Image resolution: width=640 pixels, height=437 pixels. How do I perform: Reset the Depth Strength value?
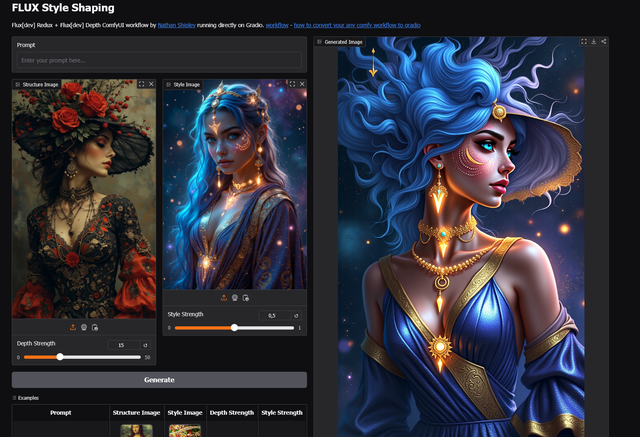pos(145,345)
